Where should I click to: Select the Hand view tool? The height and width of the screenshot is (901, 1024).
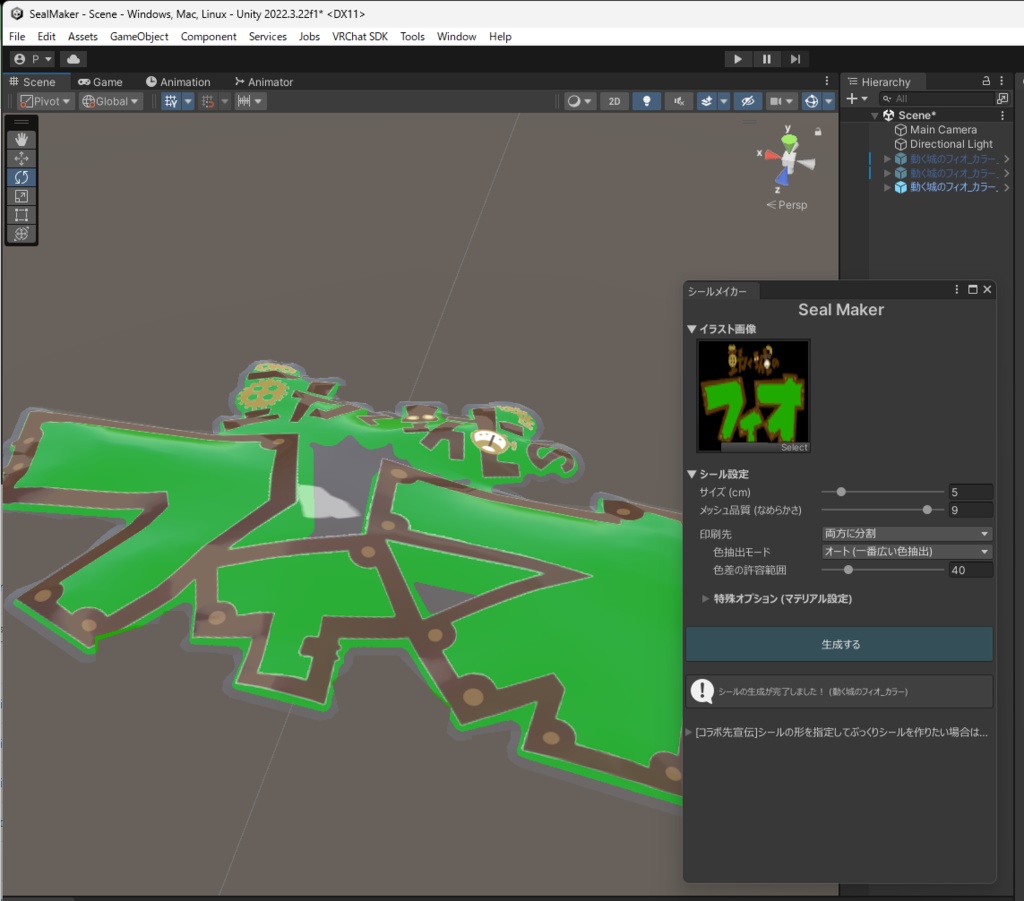click(22, 139)
